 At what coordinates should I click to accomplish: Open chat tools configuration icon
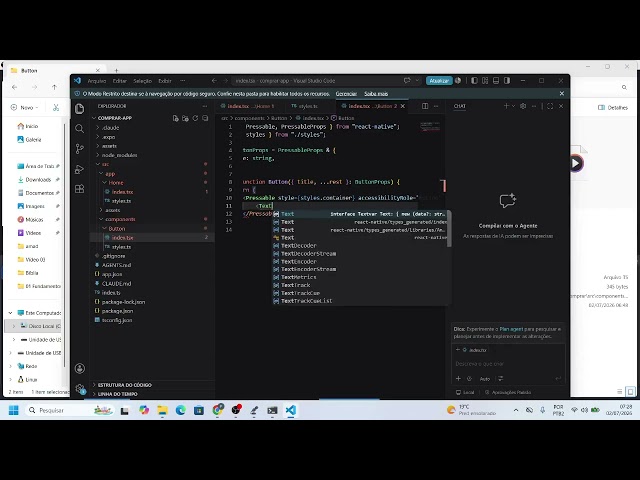click(500, 379)
